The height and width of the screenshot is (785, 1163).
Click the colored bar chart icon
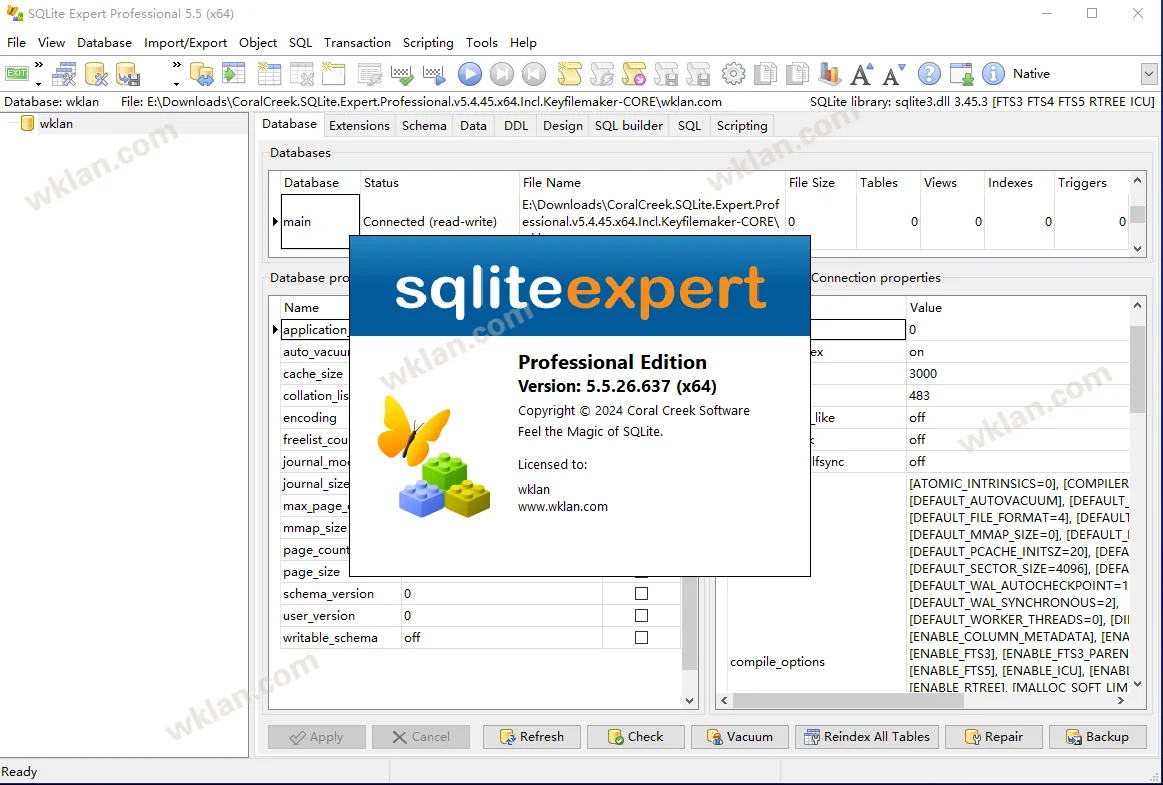829,73
